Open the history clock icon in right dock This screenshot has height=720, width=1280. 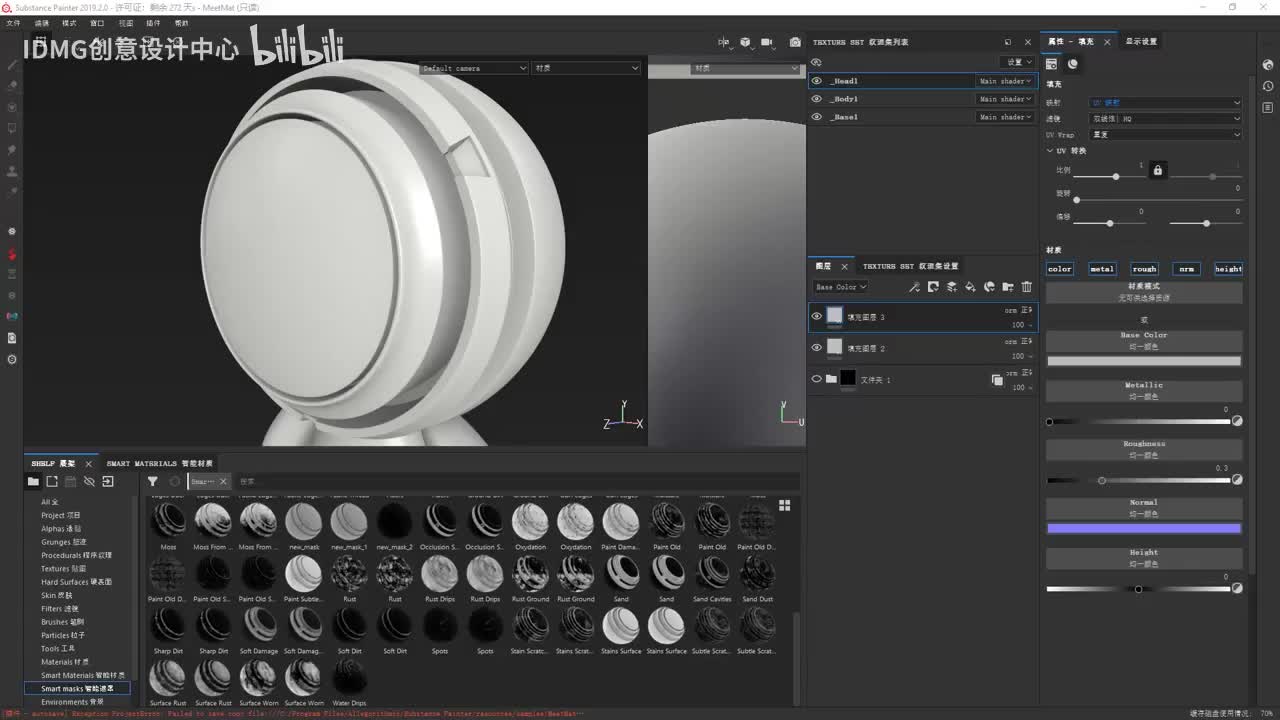(x=1268, y=86)
